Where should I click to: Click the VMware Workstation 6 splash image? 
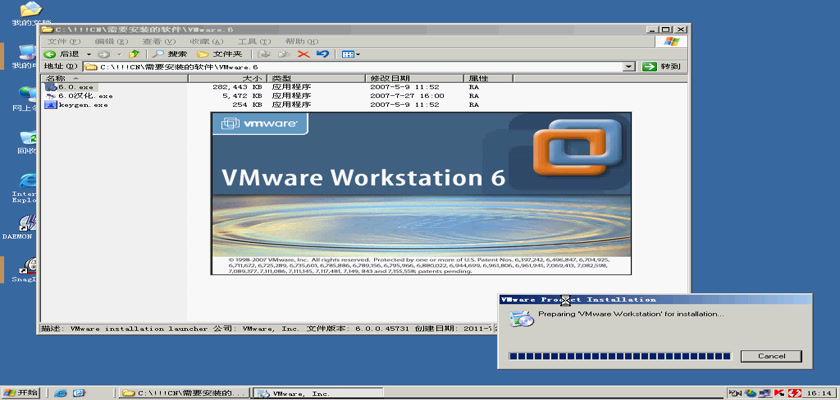pos(421,193)
